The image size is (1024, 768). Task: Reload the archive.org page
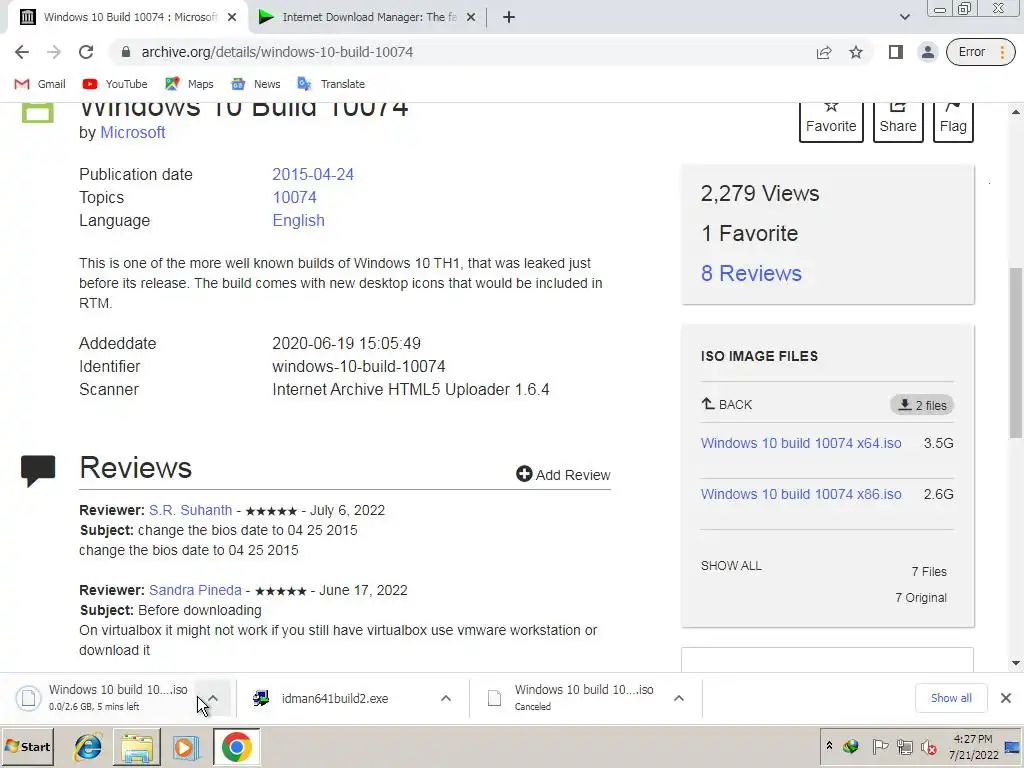tap(86, 52)
